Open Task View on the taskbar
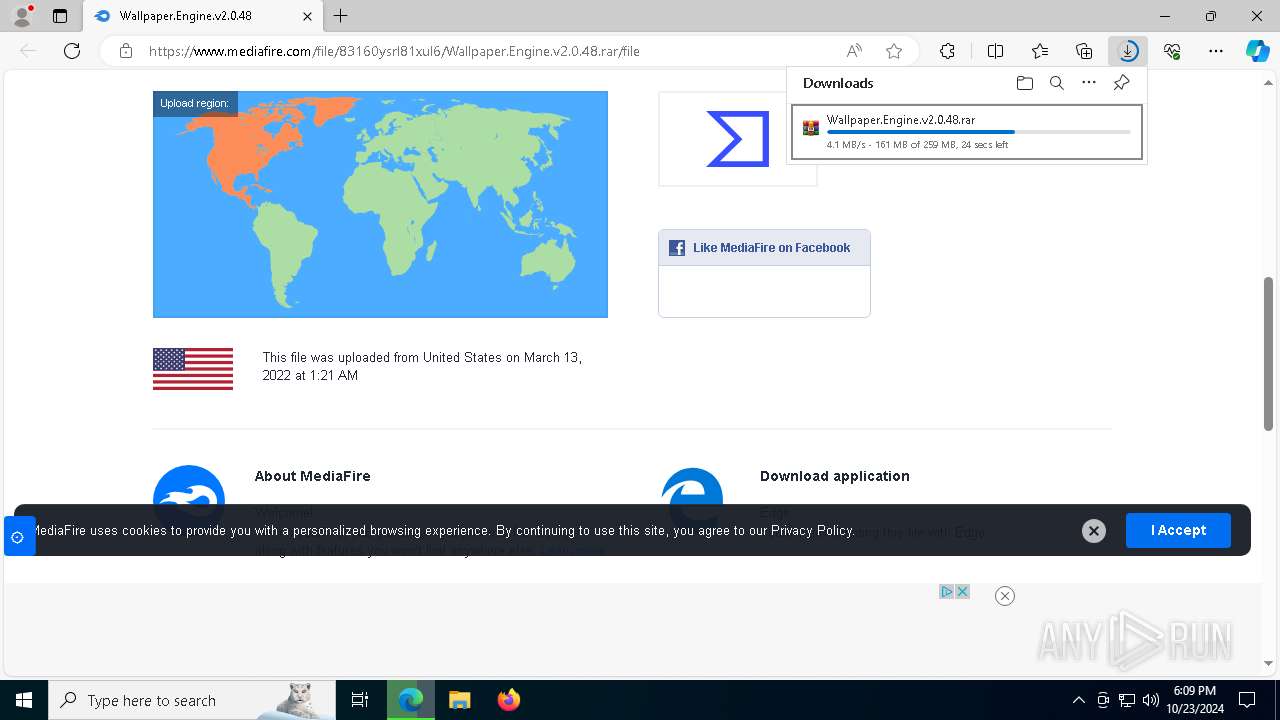The height and width of the screenshot is (720, 1280). click(x=360, y=700)
